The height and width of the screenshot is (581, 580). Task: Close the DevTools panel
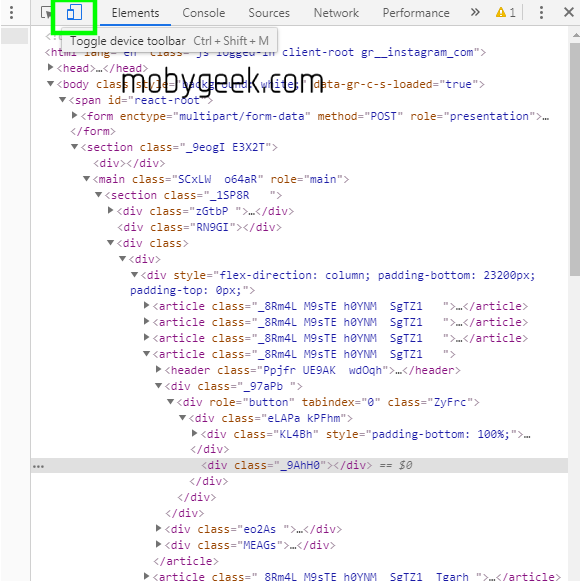[x=569, y=12]
